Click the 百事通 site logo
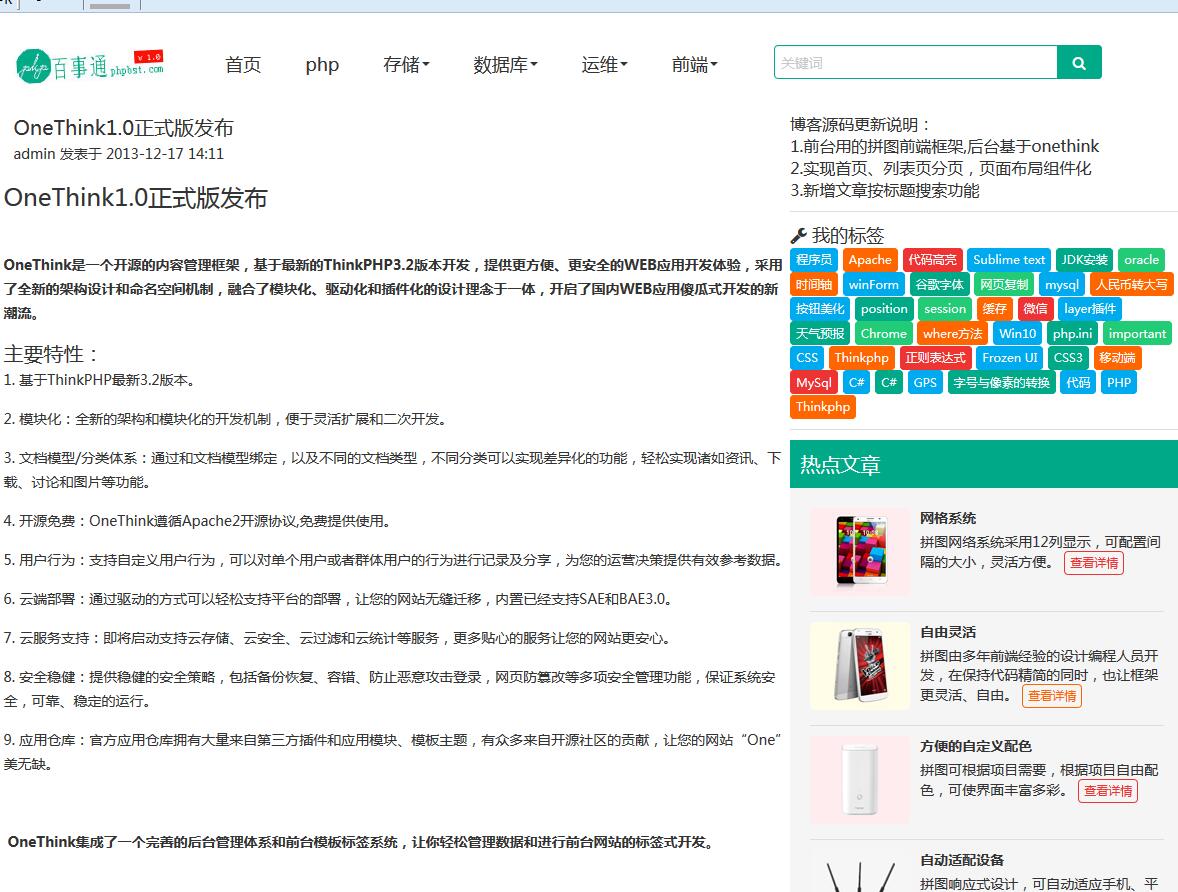 coord(89,65)
